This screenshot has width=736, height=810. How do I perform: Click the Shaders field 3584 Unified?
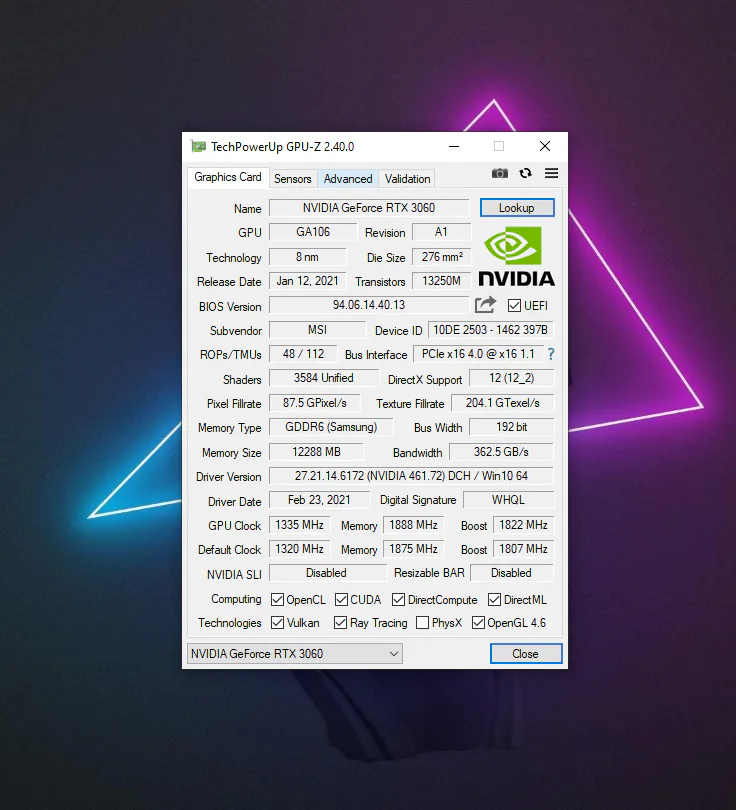tap(324, 378)
